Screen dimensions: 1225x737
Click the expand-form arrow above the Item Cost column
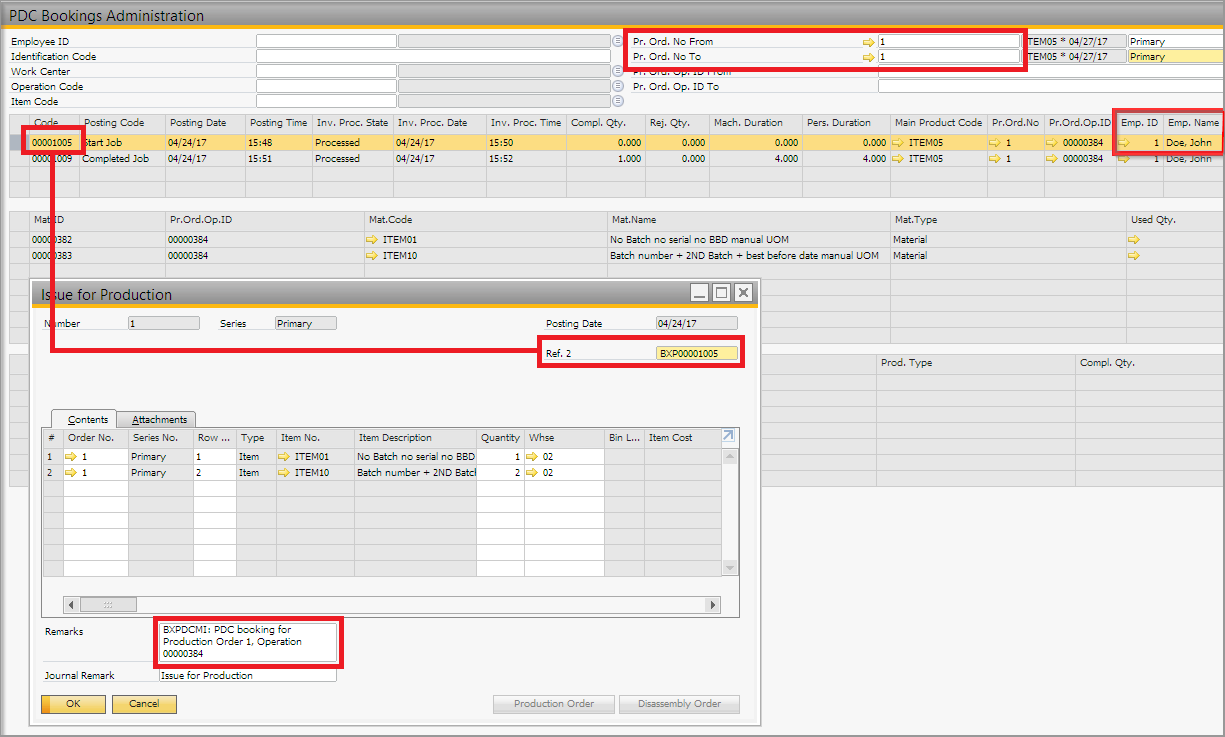tap(727, 436)
